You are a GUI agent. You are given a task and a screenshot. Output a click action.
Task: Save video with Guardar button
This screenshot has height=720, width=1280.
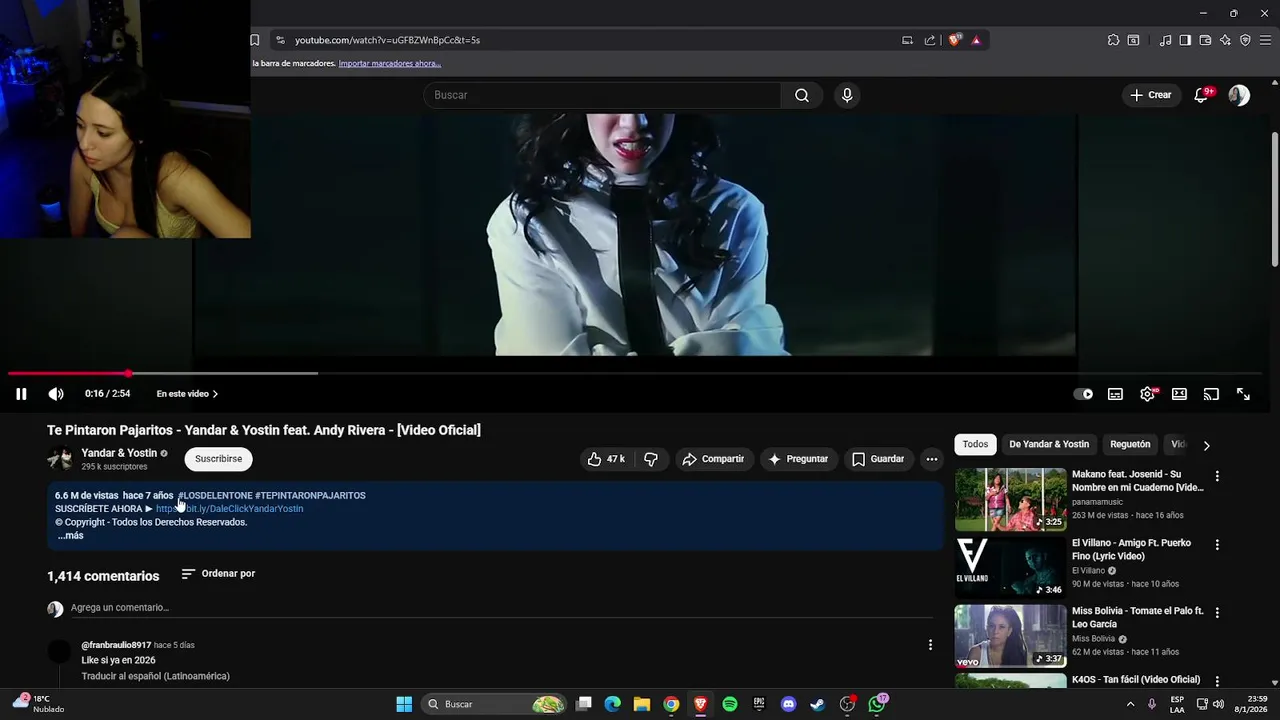pyautogui.click(x=878, y=459)
